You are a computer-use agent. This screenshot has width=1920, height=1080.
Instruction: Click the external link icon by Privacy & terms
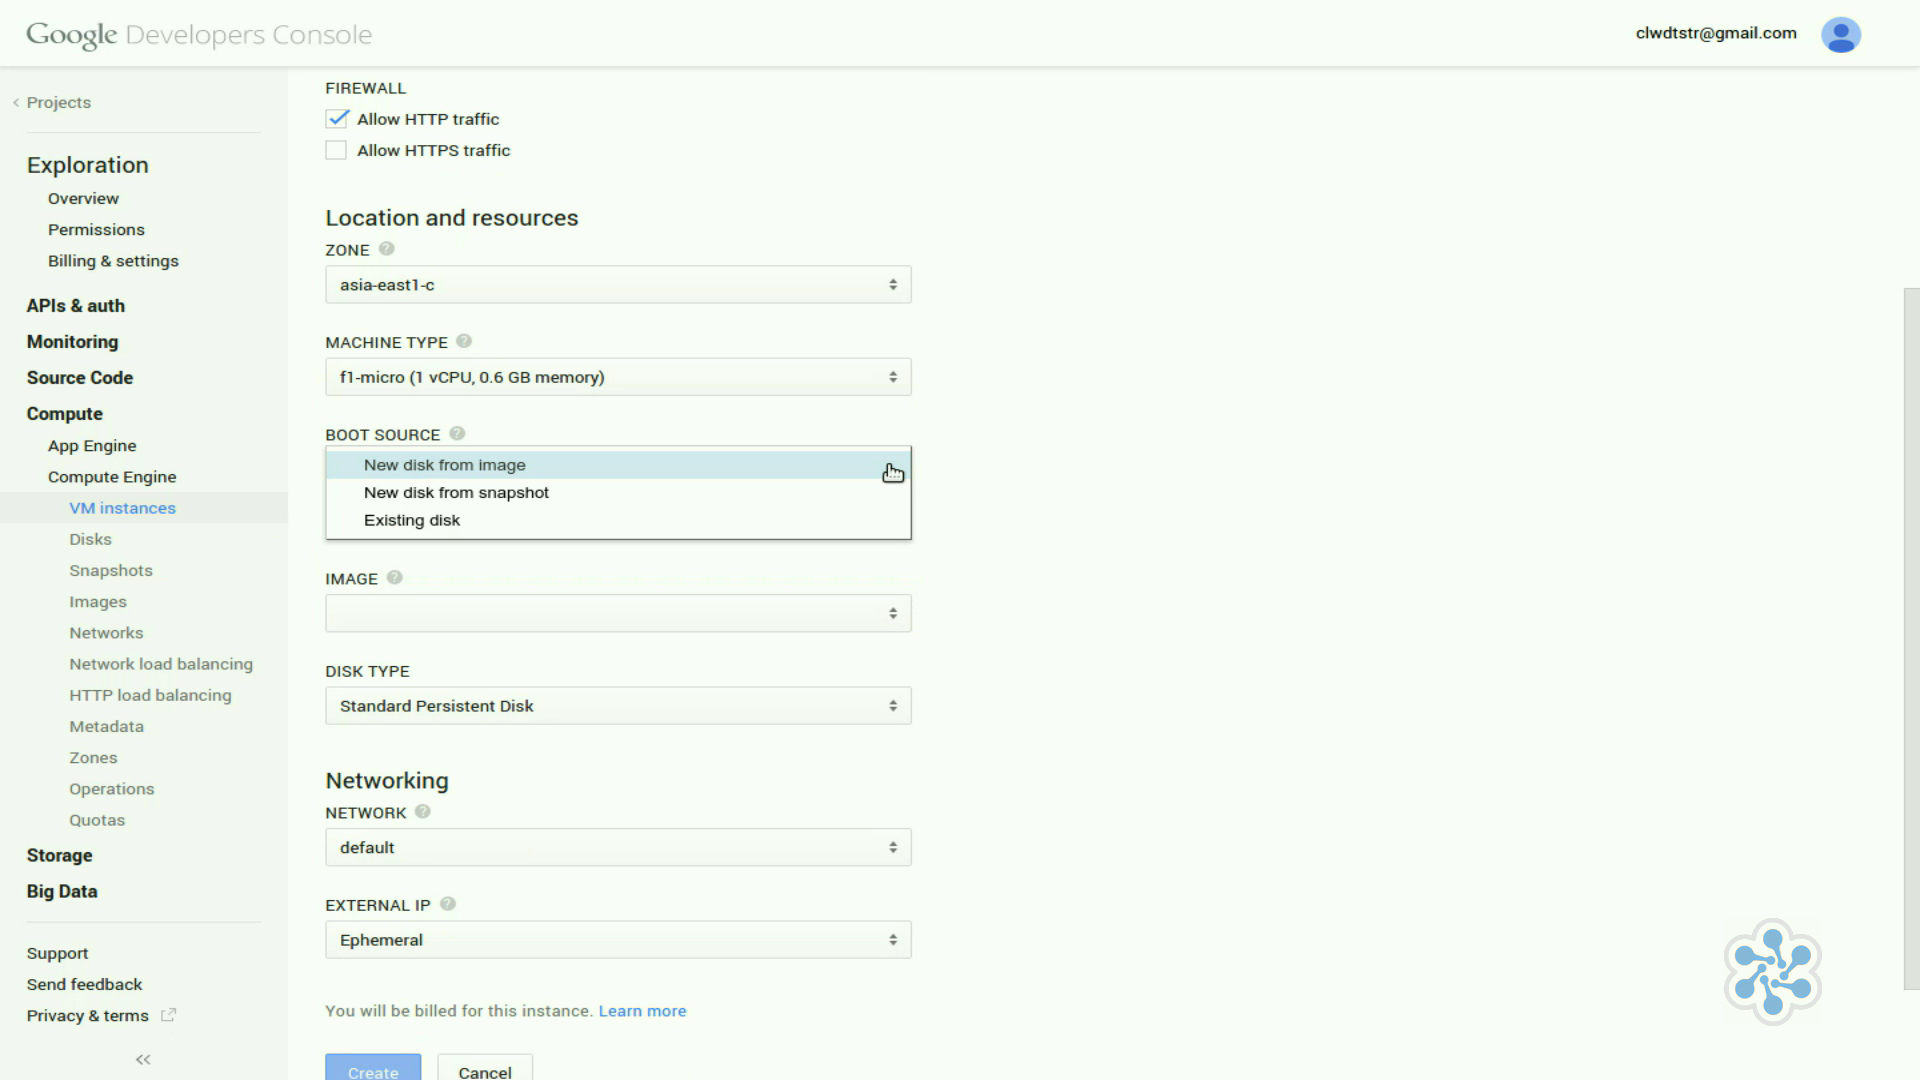(x=169, y=1015)
